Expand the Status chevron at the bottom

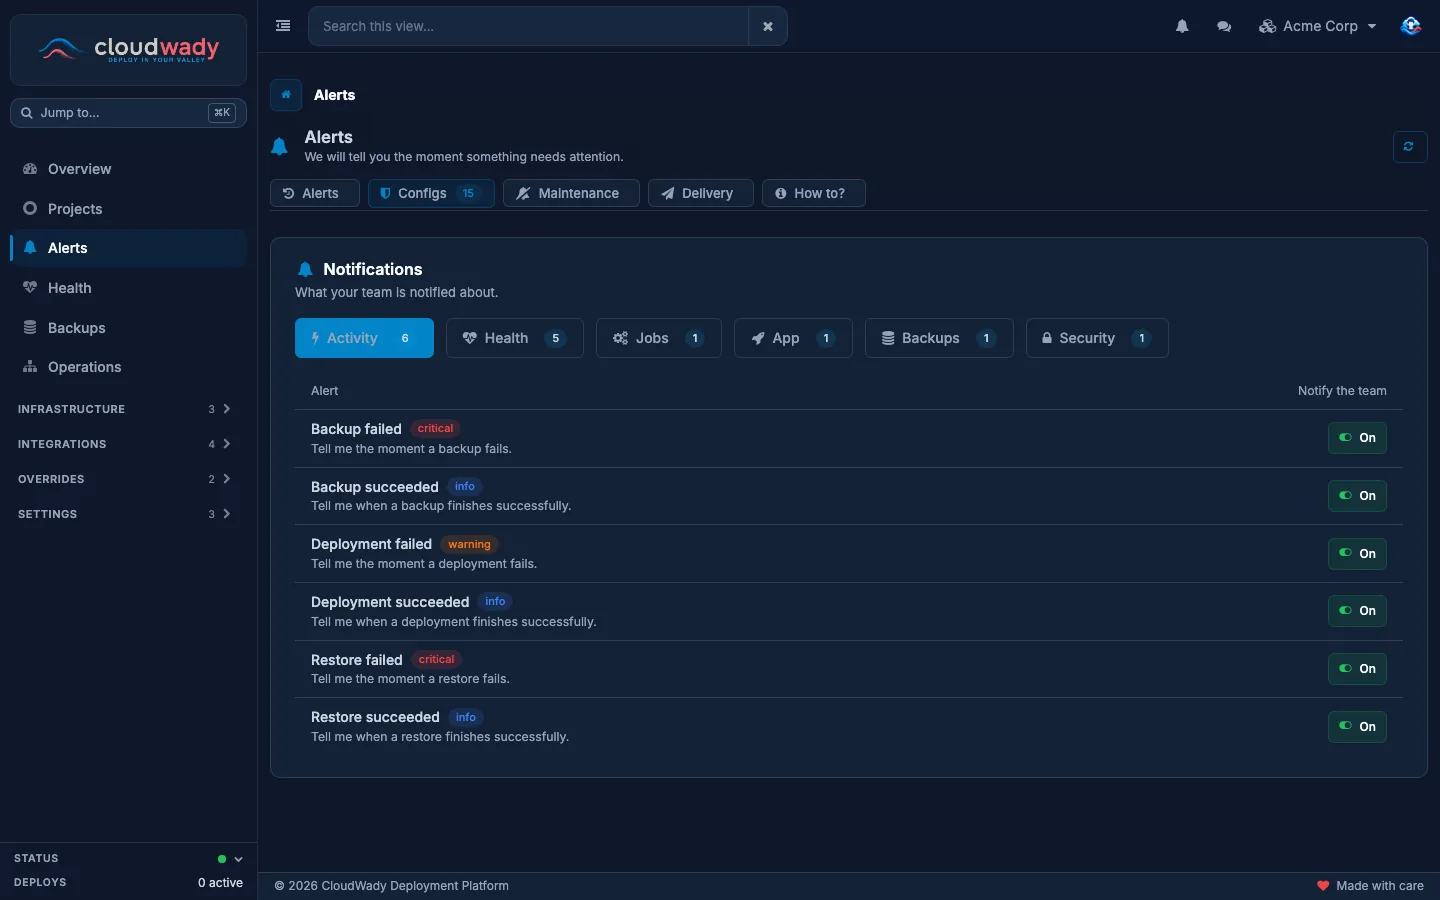point(238,859)
